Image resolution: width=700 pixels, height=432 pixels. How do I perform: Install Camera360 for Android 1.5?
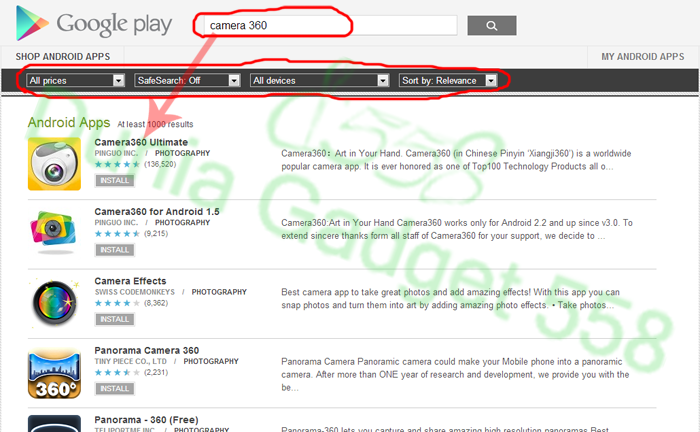pyautogui.click(x=114, y=250)
